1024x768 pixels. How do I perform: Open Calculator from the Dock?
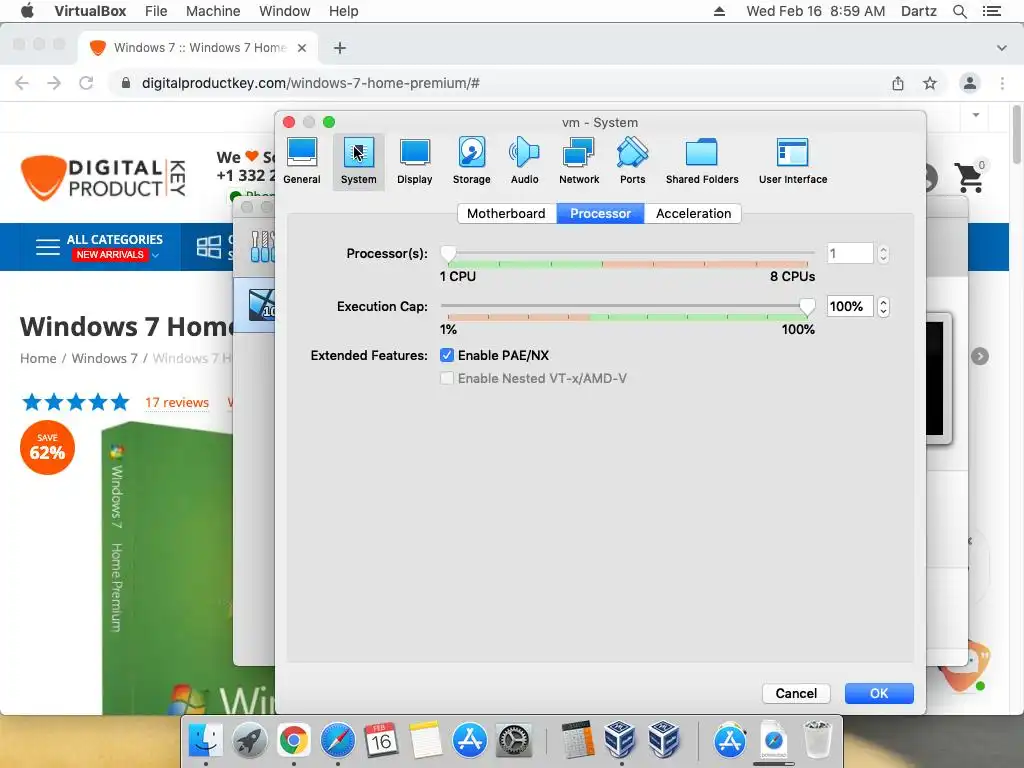[x=577, y=740]
